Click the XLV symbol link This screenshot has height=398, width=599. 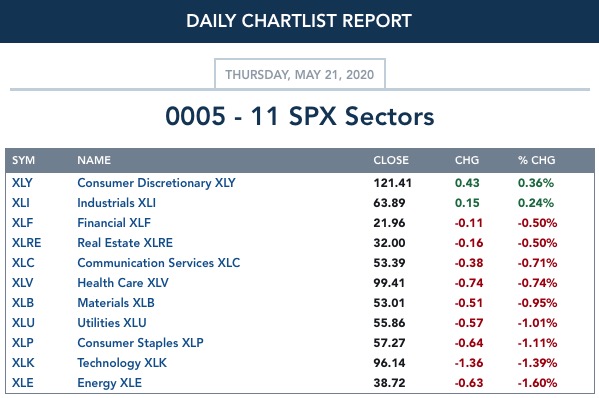(x=22, y=283)
